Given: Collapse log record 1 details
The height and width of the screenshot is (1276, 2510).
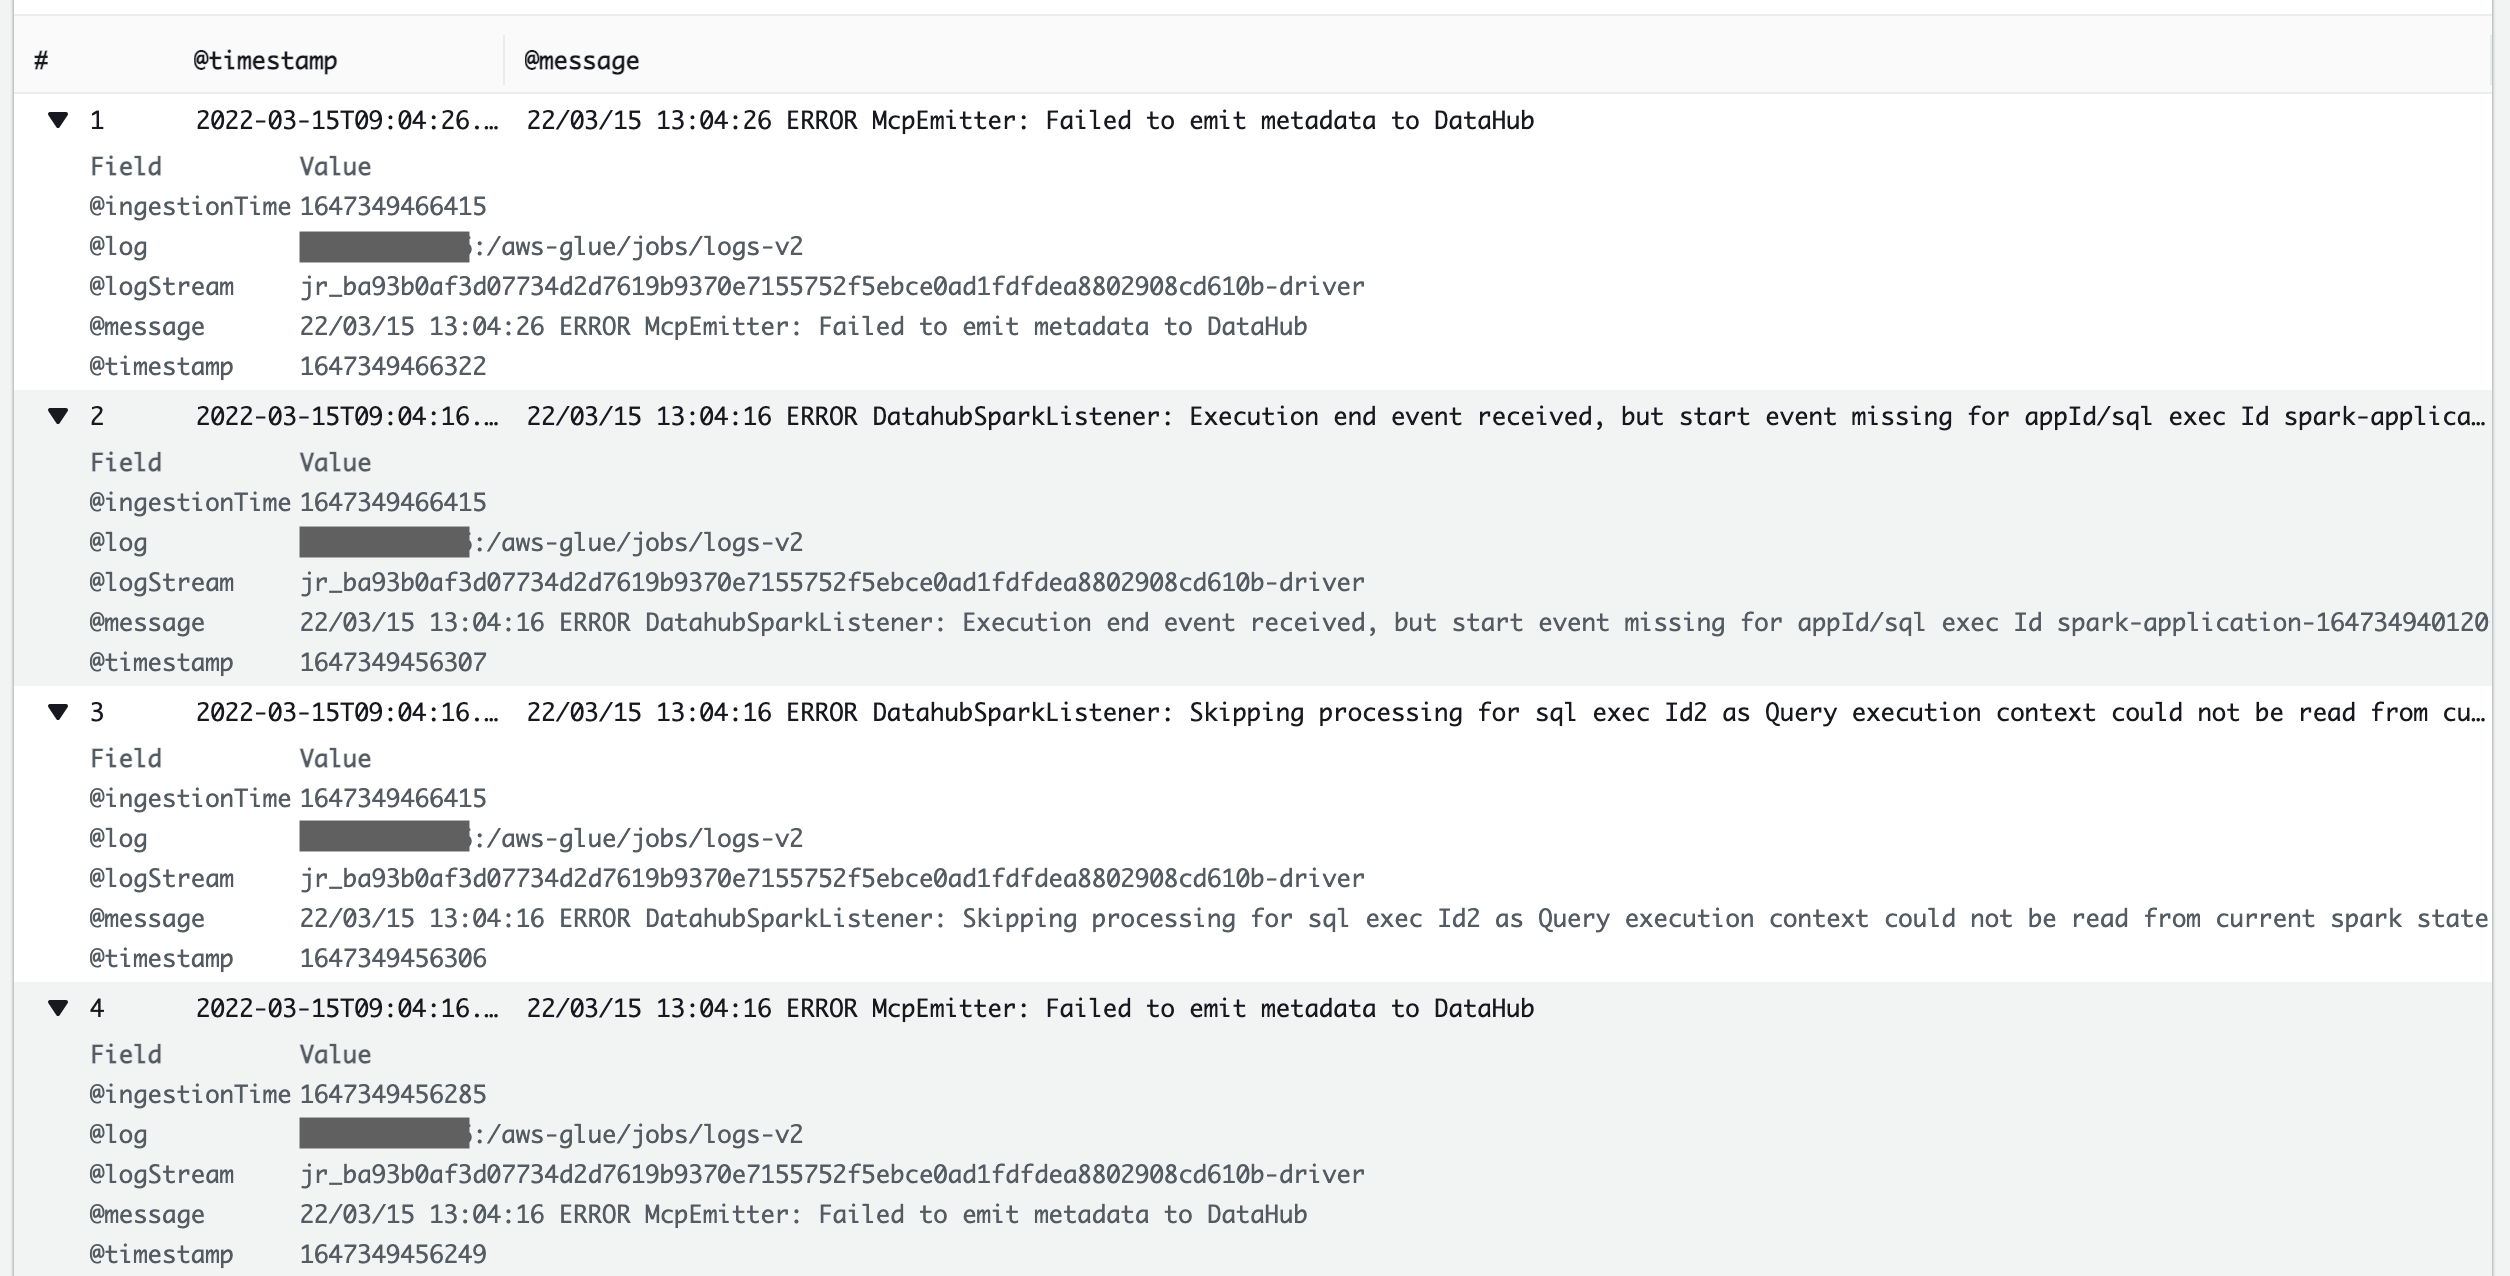Looking at the screenshot, I should pyautogui.click(x=57, y=120).
